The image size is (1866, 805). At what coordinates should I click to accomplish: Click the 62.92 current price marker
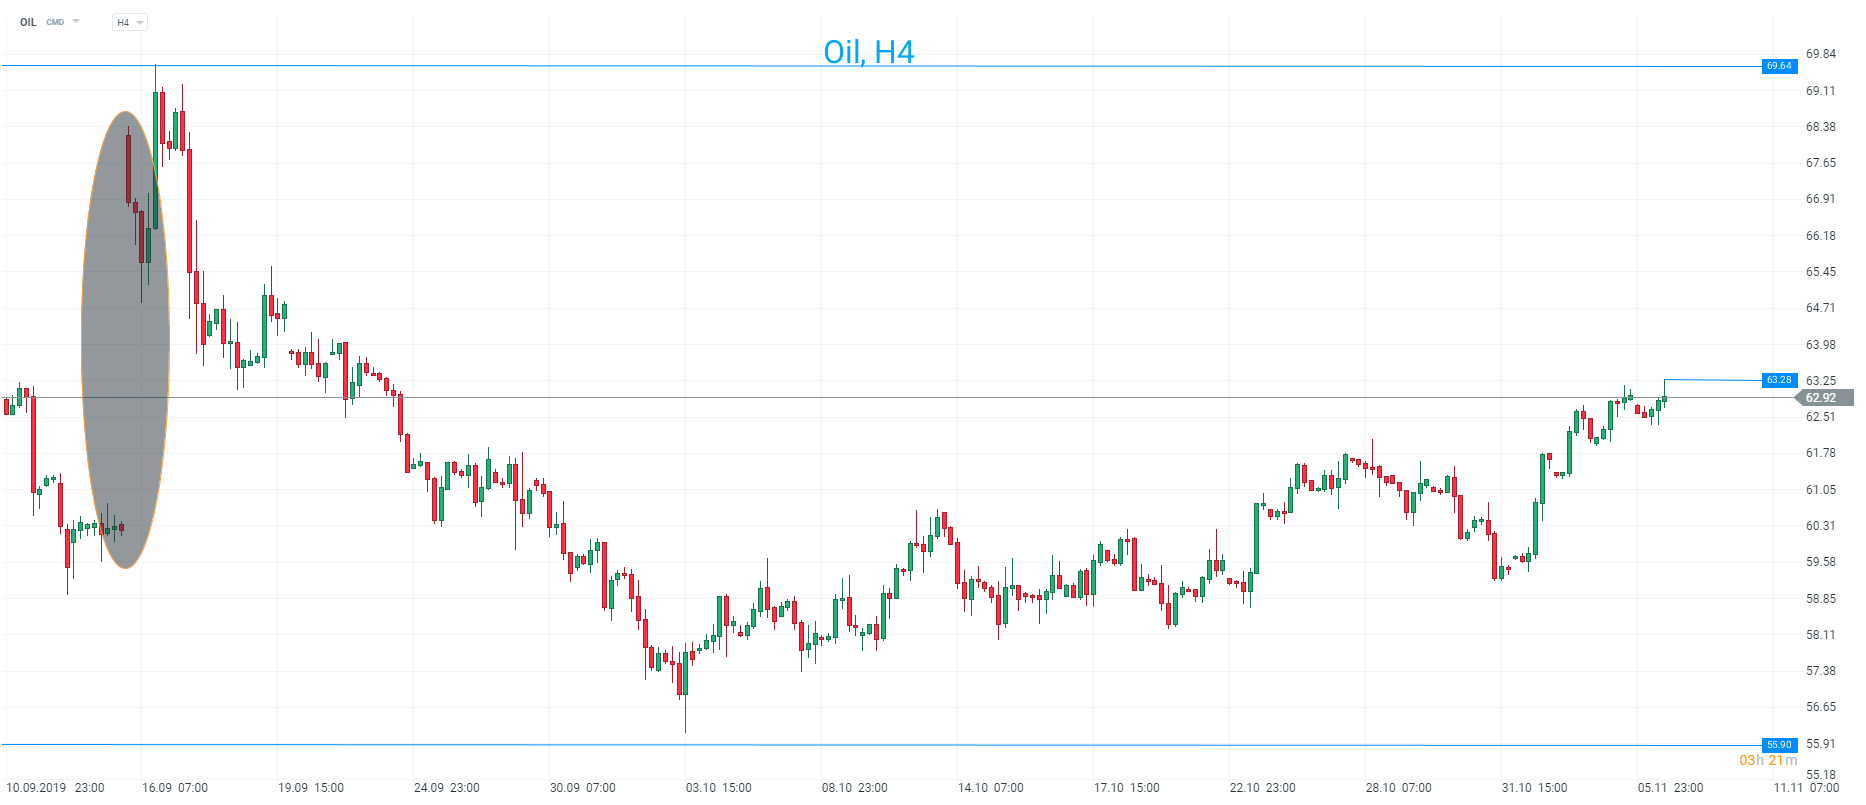point(1825,398)
